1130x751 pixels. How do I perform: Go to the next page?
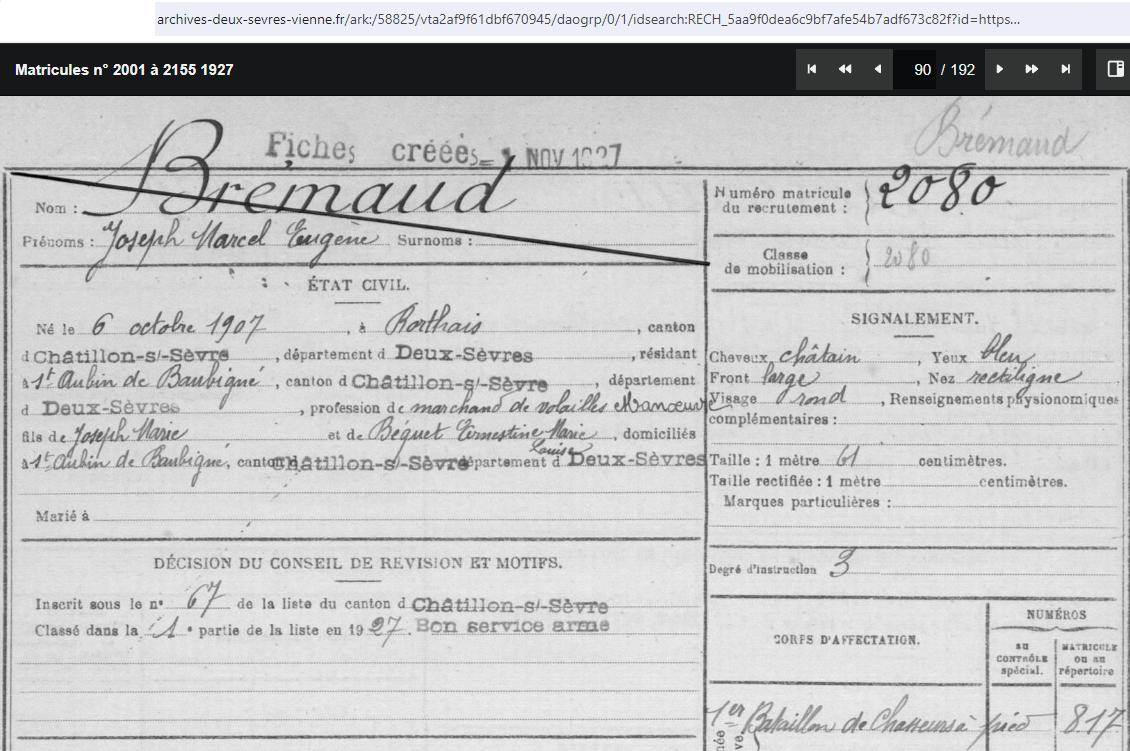coord(1000,69)
